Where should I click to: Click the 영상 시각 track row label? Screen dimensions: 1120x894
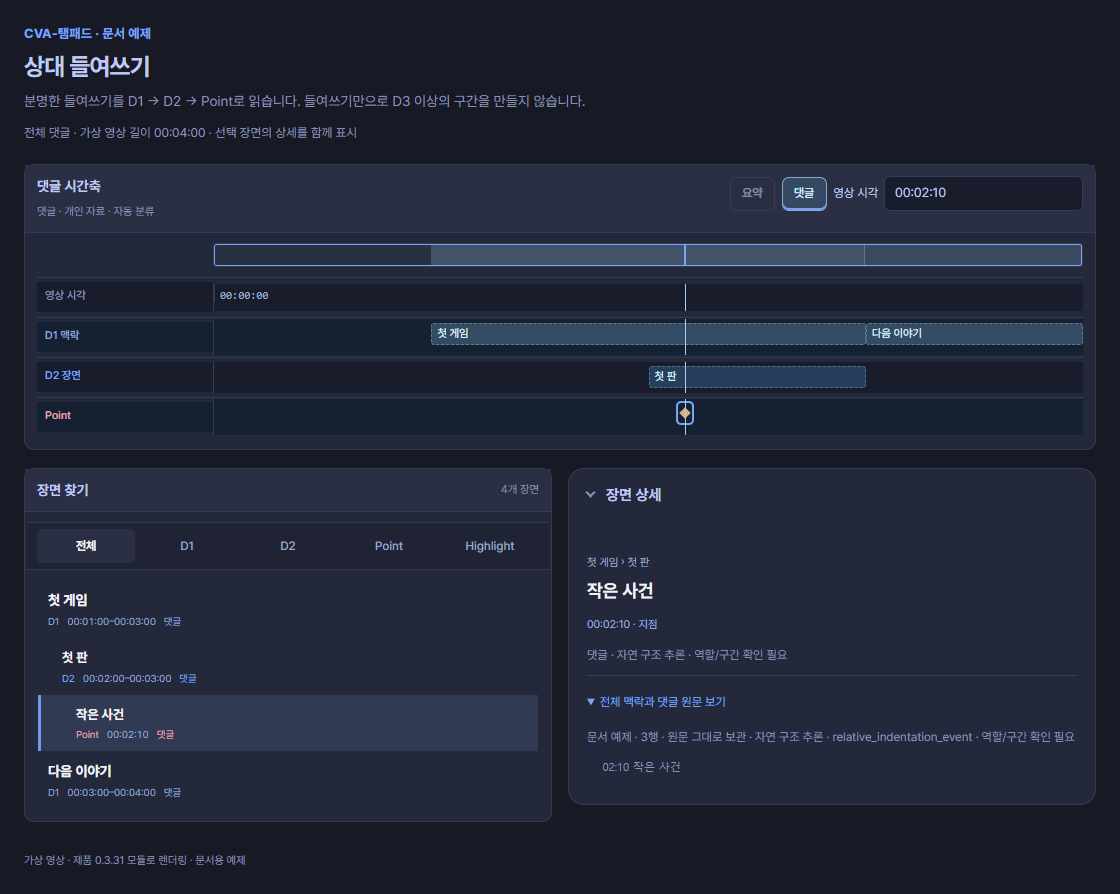click(65, 295)
